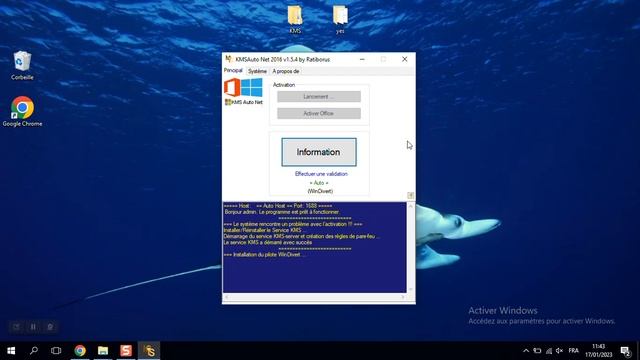Open taskbar search magnifier
The image size is (640, 360).
click(x=34, y=351)
